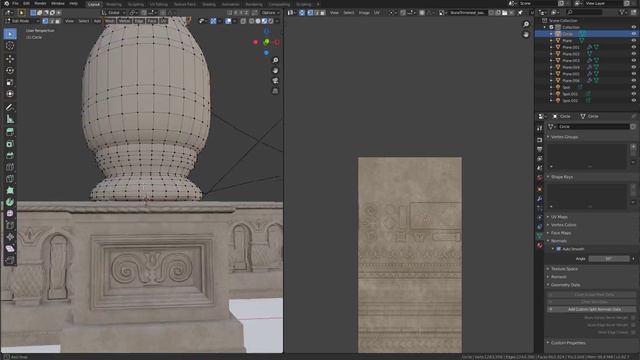Open the viewport Vertex menu
The height and width of the screenshot is (360, 640).
[x=124, y=21]
